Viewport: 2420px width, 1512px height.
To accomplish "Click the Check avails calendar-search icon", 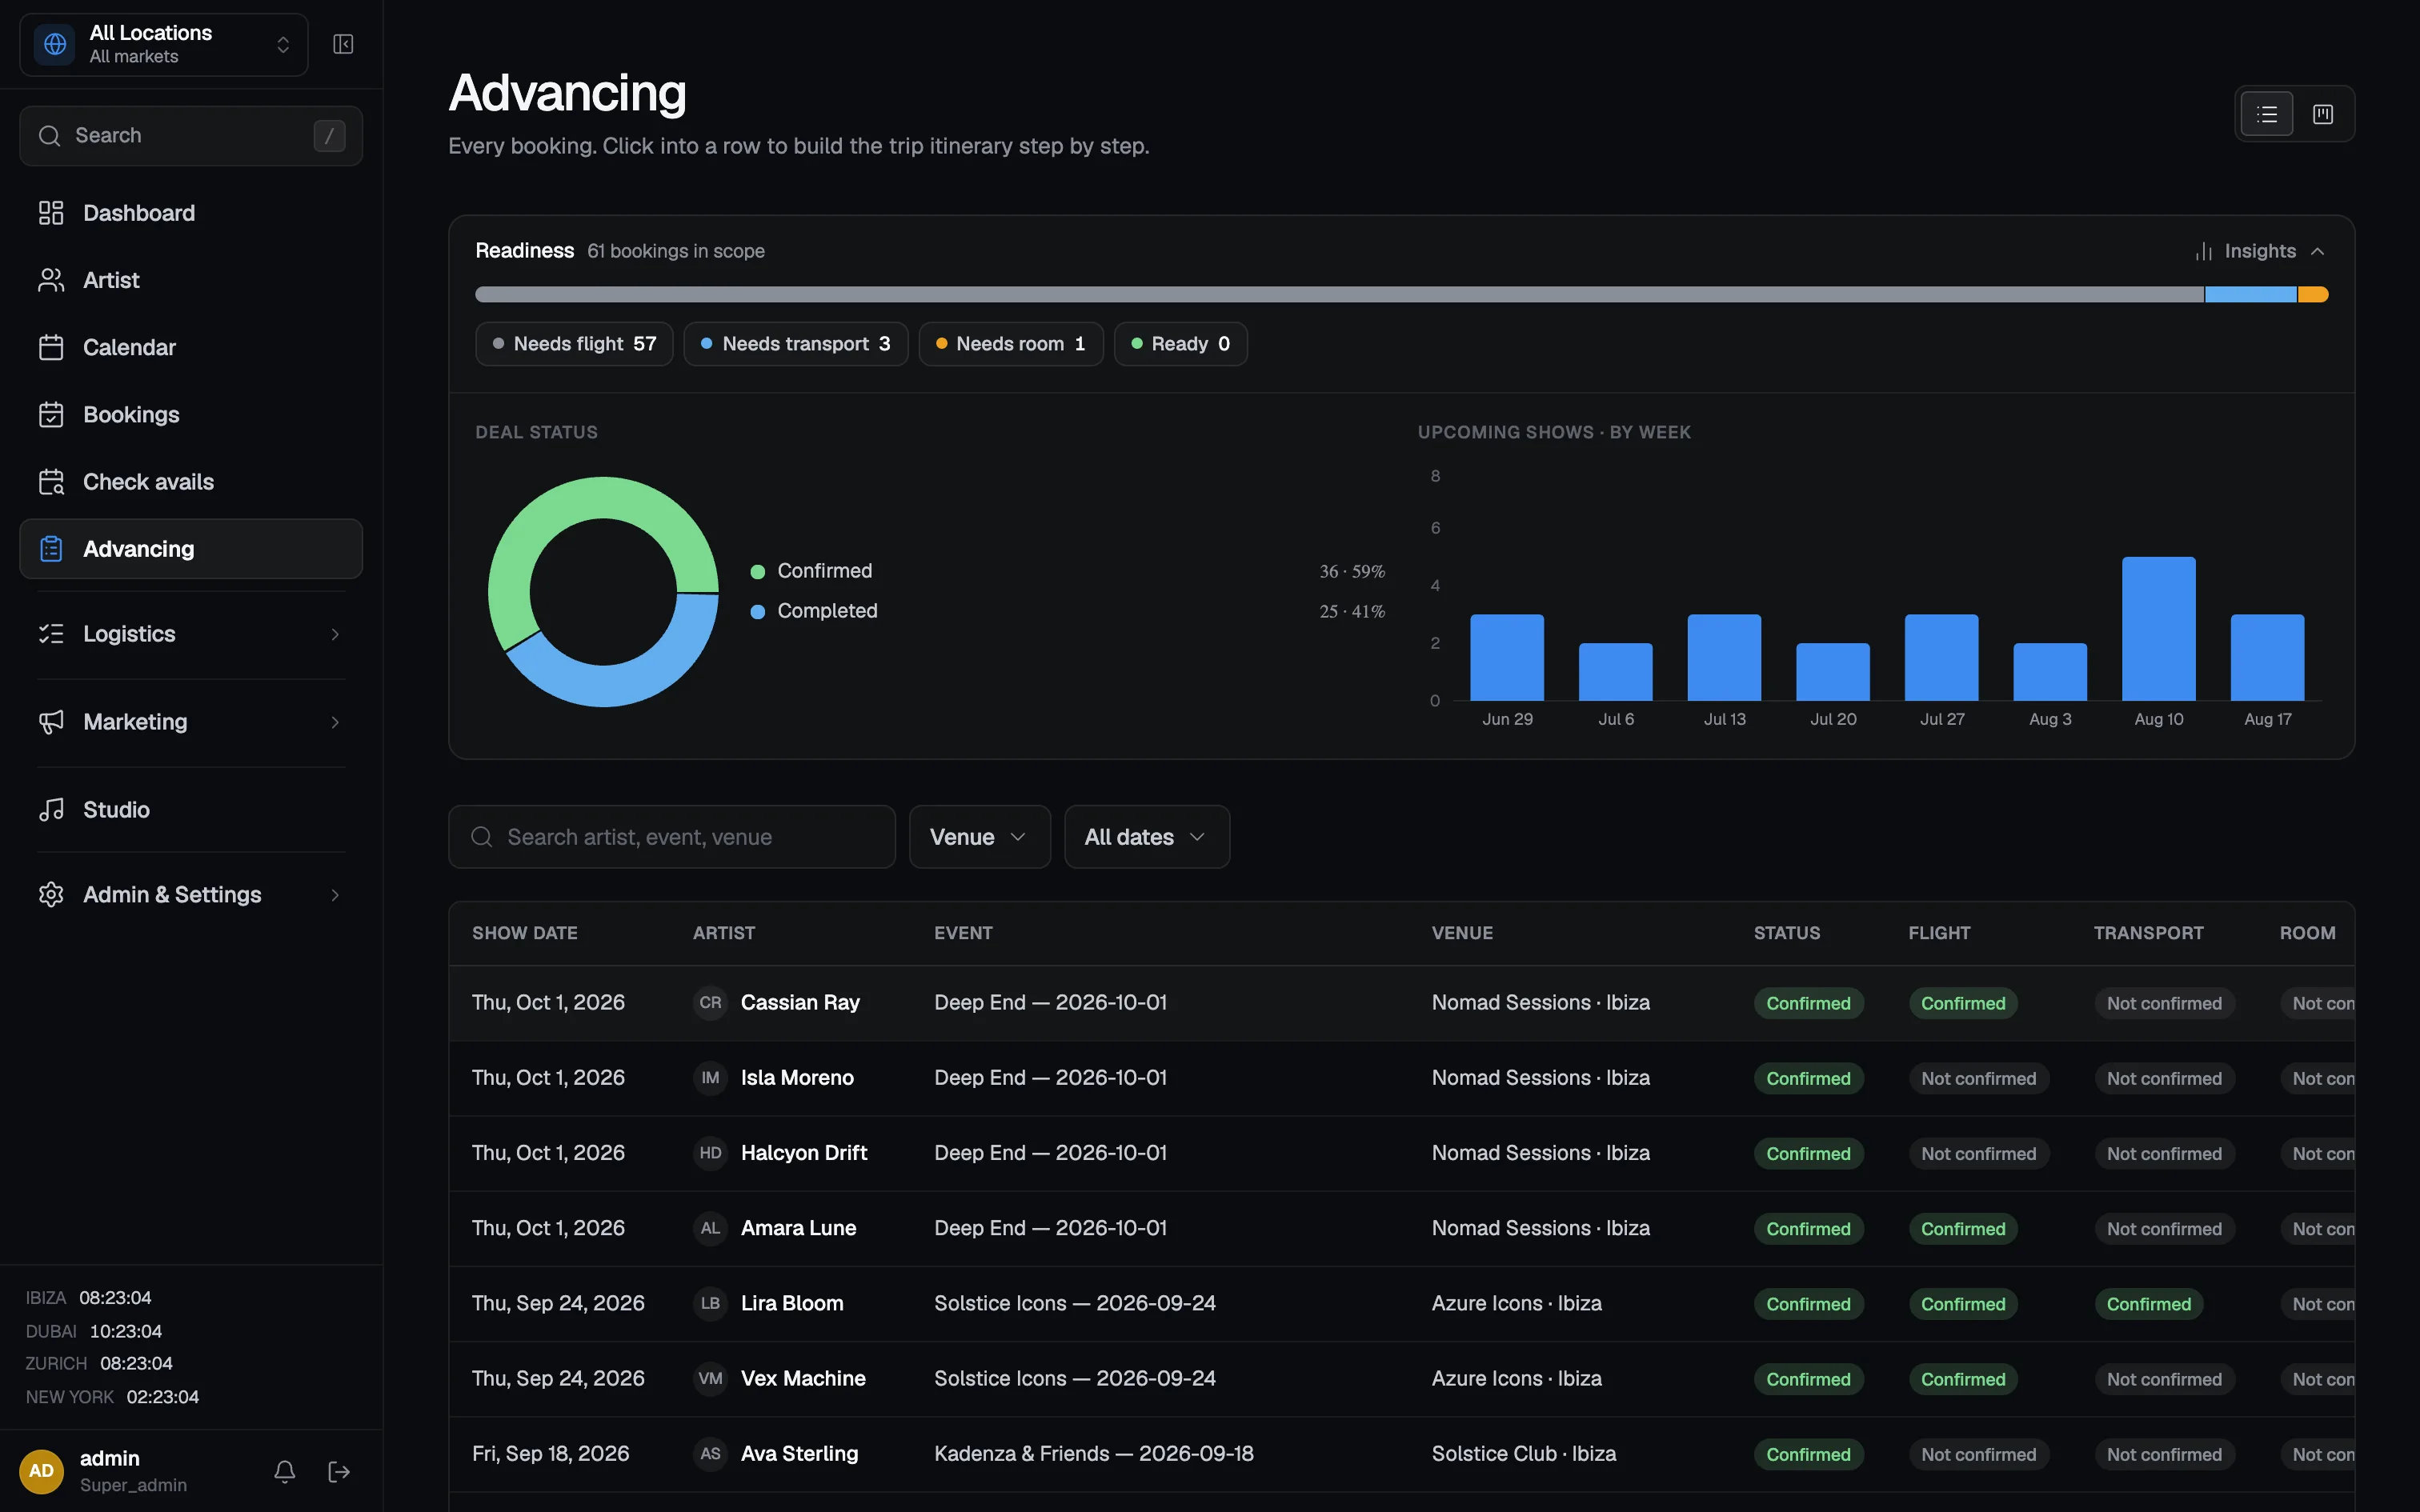I will [51, 482].
